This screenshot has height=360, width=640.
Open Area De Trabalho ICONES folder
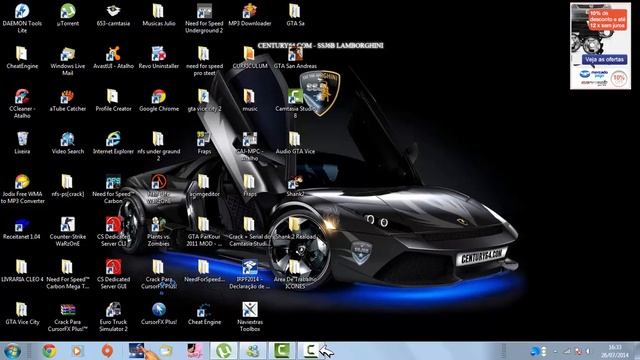point(295,274)
